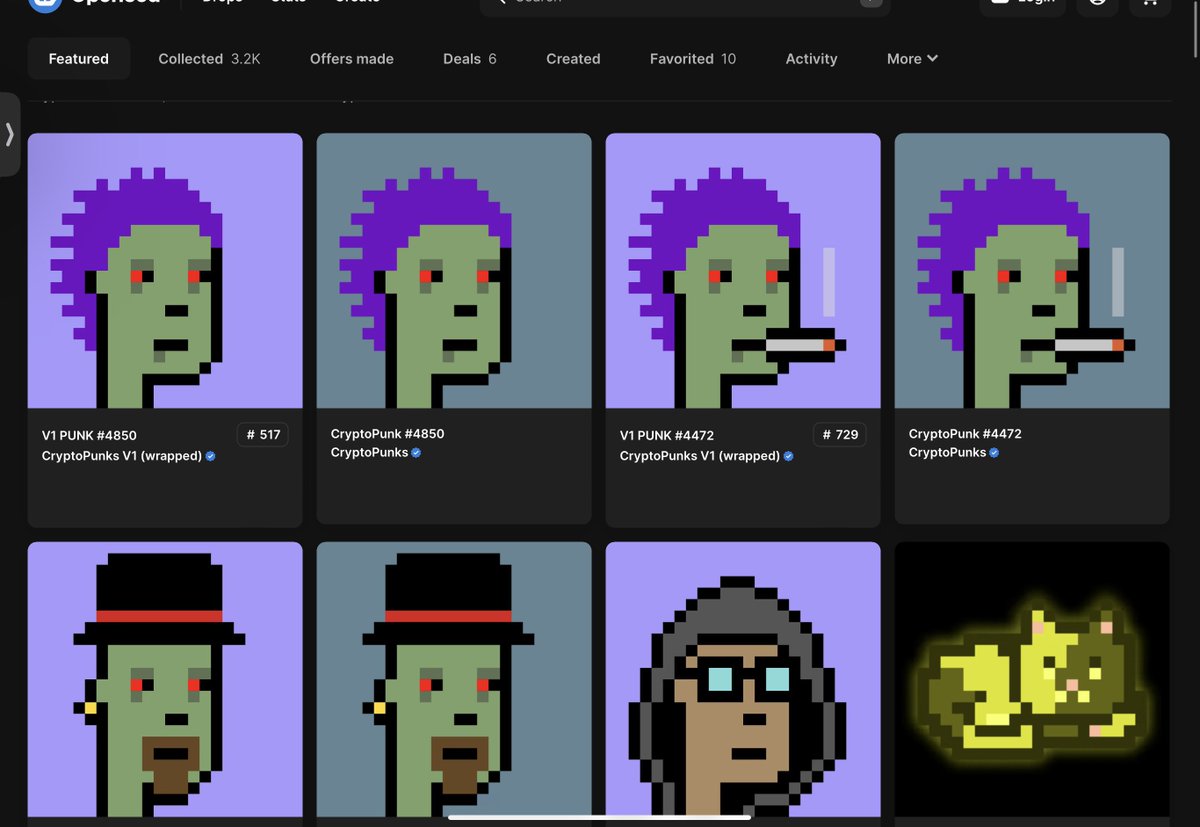Open CryptoPunks V1 (wrapped) collection under #4472
Image resolution: width=1200 pixels, height=827 pixels.
700,456
